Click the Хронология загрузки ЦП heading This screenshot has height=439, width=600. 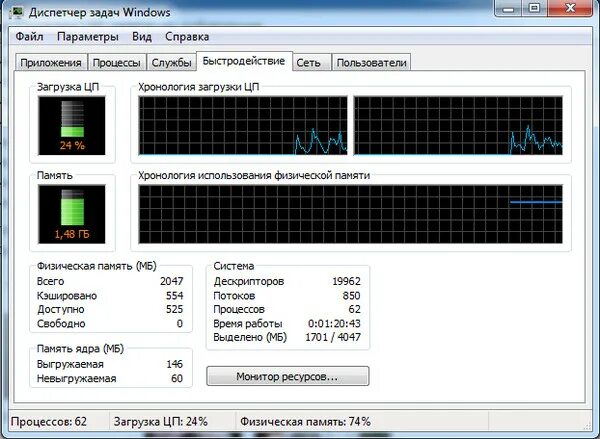point(199,87)
